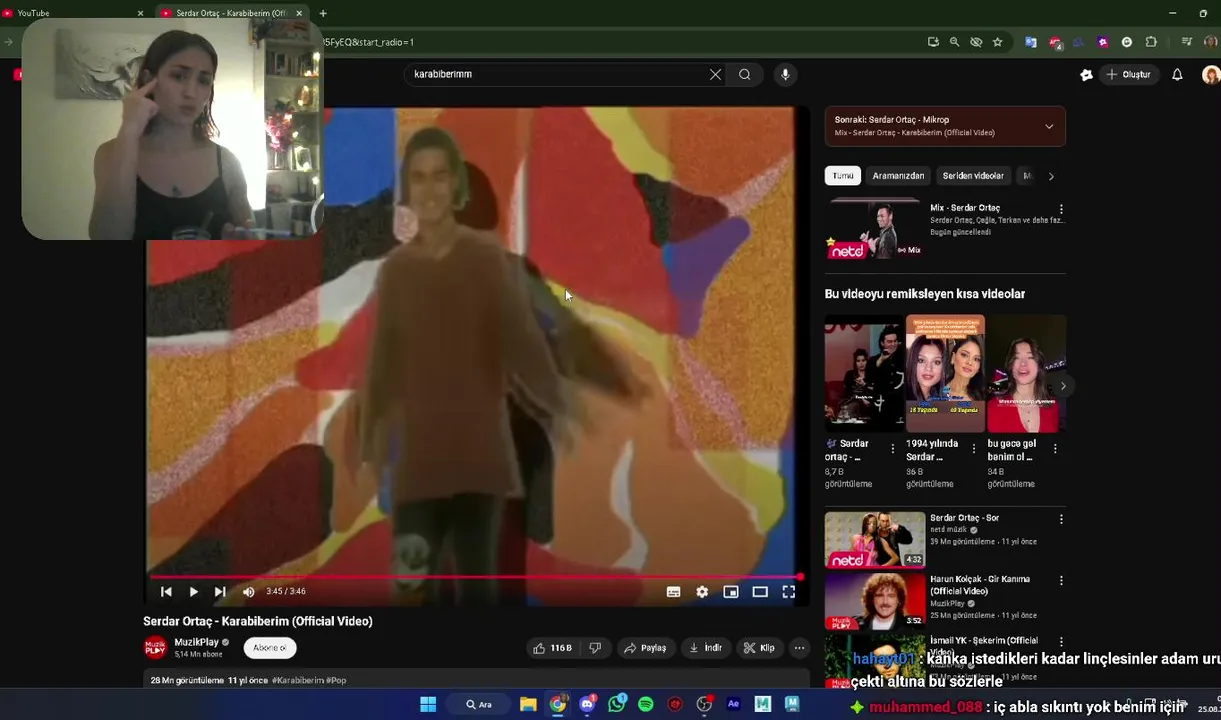Mute the video volume speaker icon
The image size is (1221, 720).
pos(248,592)
